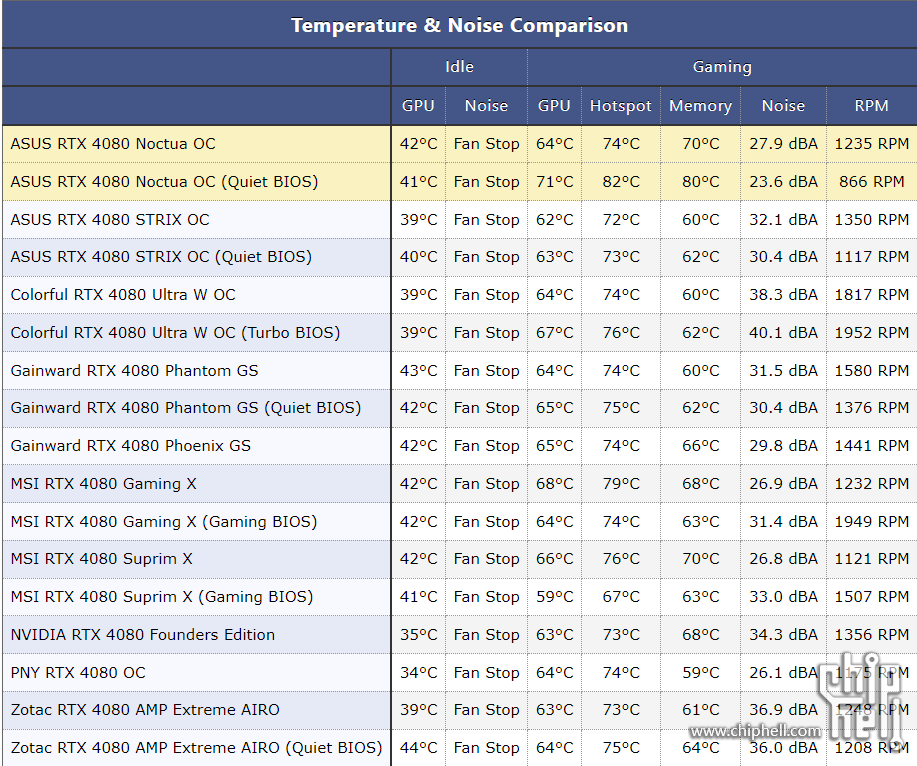Click the '29.8 dBA' noise value
917x766 pixels.
pyautogui.click(x=784, y=446)
